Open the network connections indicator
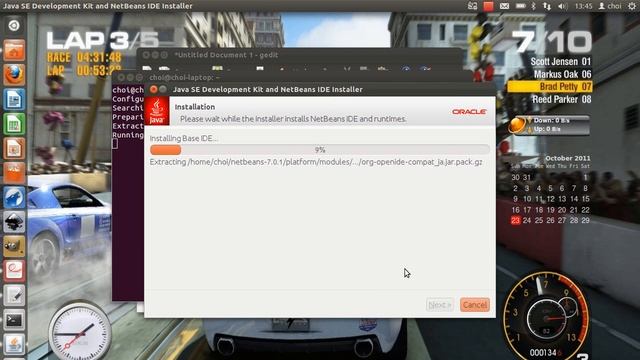Image resolution: width=640 pixels, height=360 pixels. tap(547, 6)
